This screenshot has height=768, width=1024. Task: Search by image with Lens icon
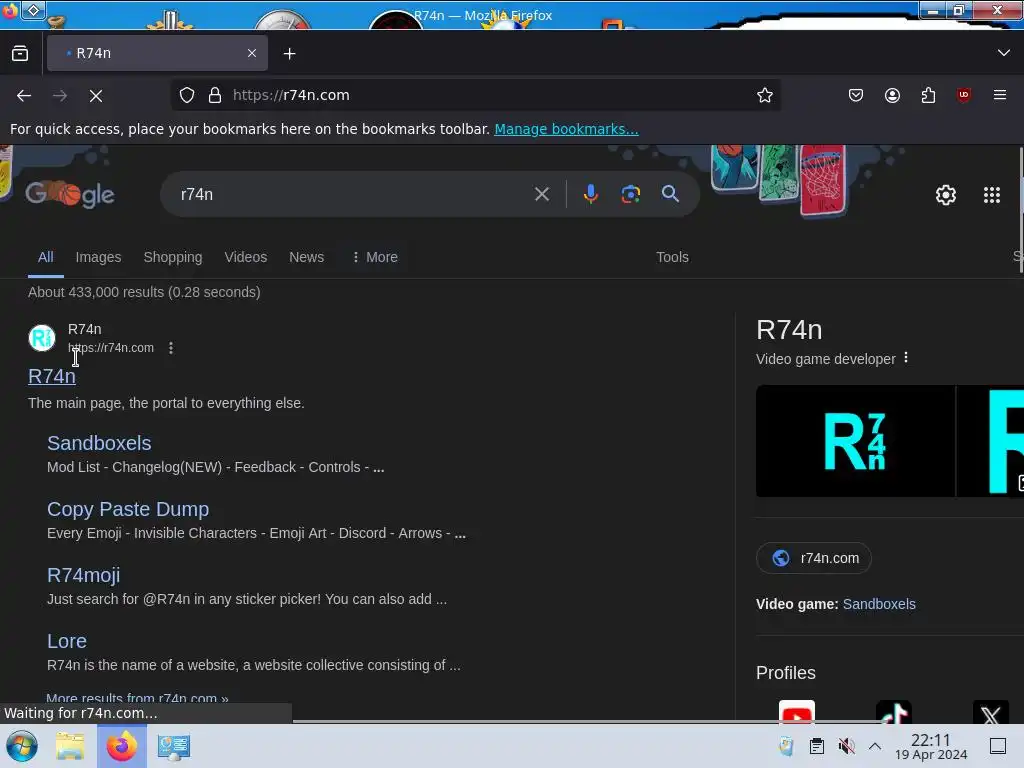click(x=630, y=194)
